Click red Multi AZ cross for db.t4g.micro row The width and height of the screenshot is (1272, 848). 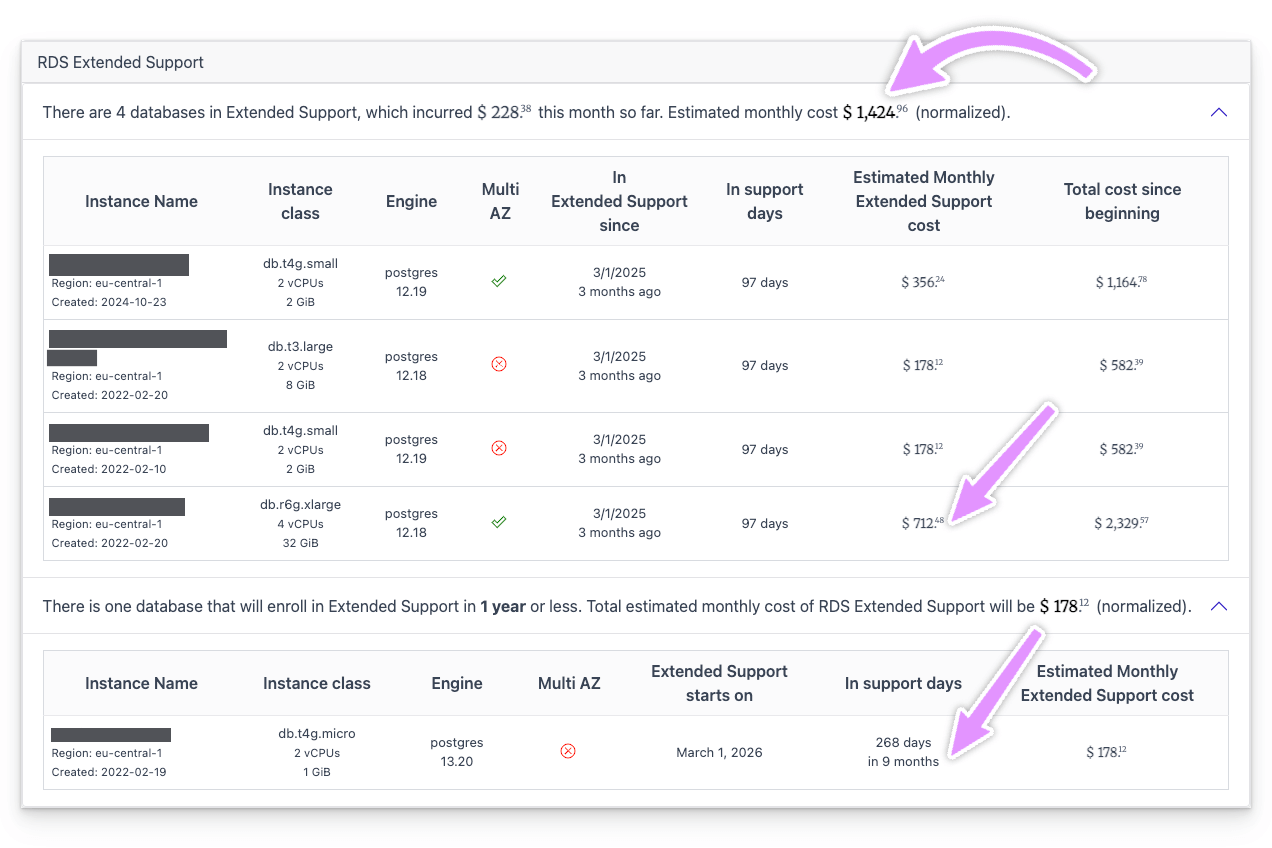[x=568, y=752]
